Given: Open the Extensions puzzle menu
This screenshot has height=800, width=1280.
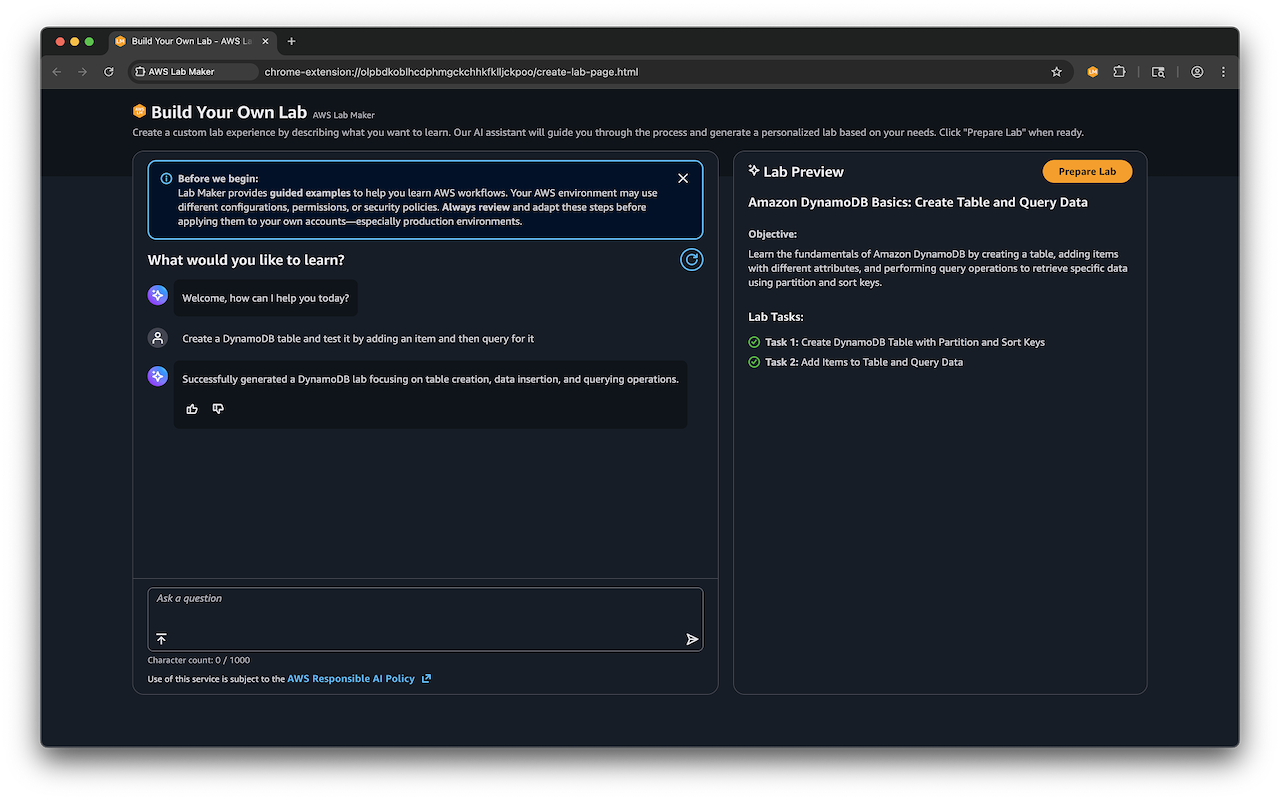Looking at the screenshot, I should coord(1119,72).
